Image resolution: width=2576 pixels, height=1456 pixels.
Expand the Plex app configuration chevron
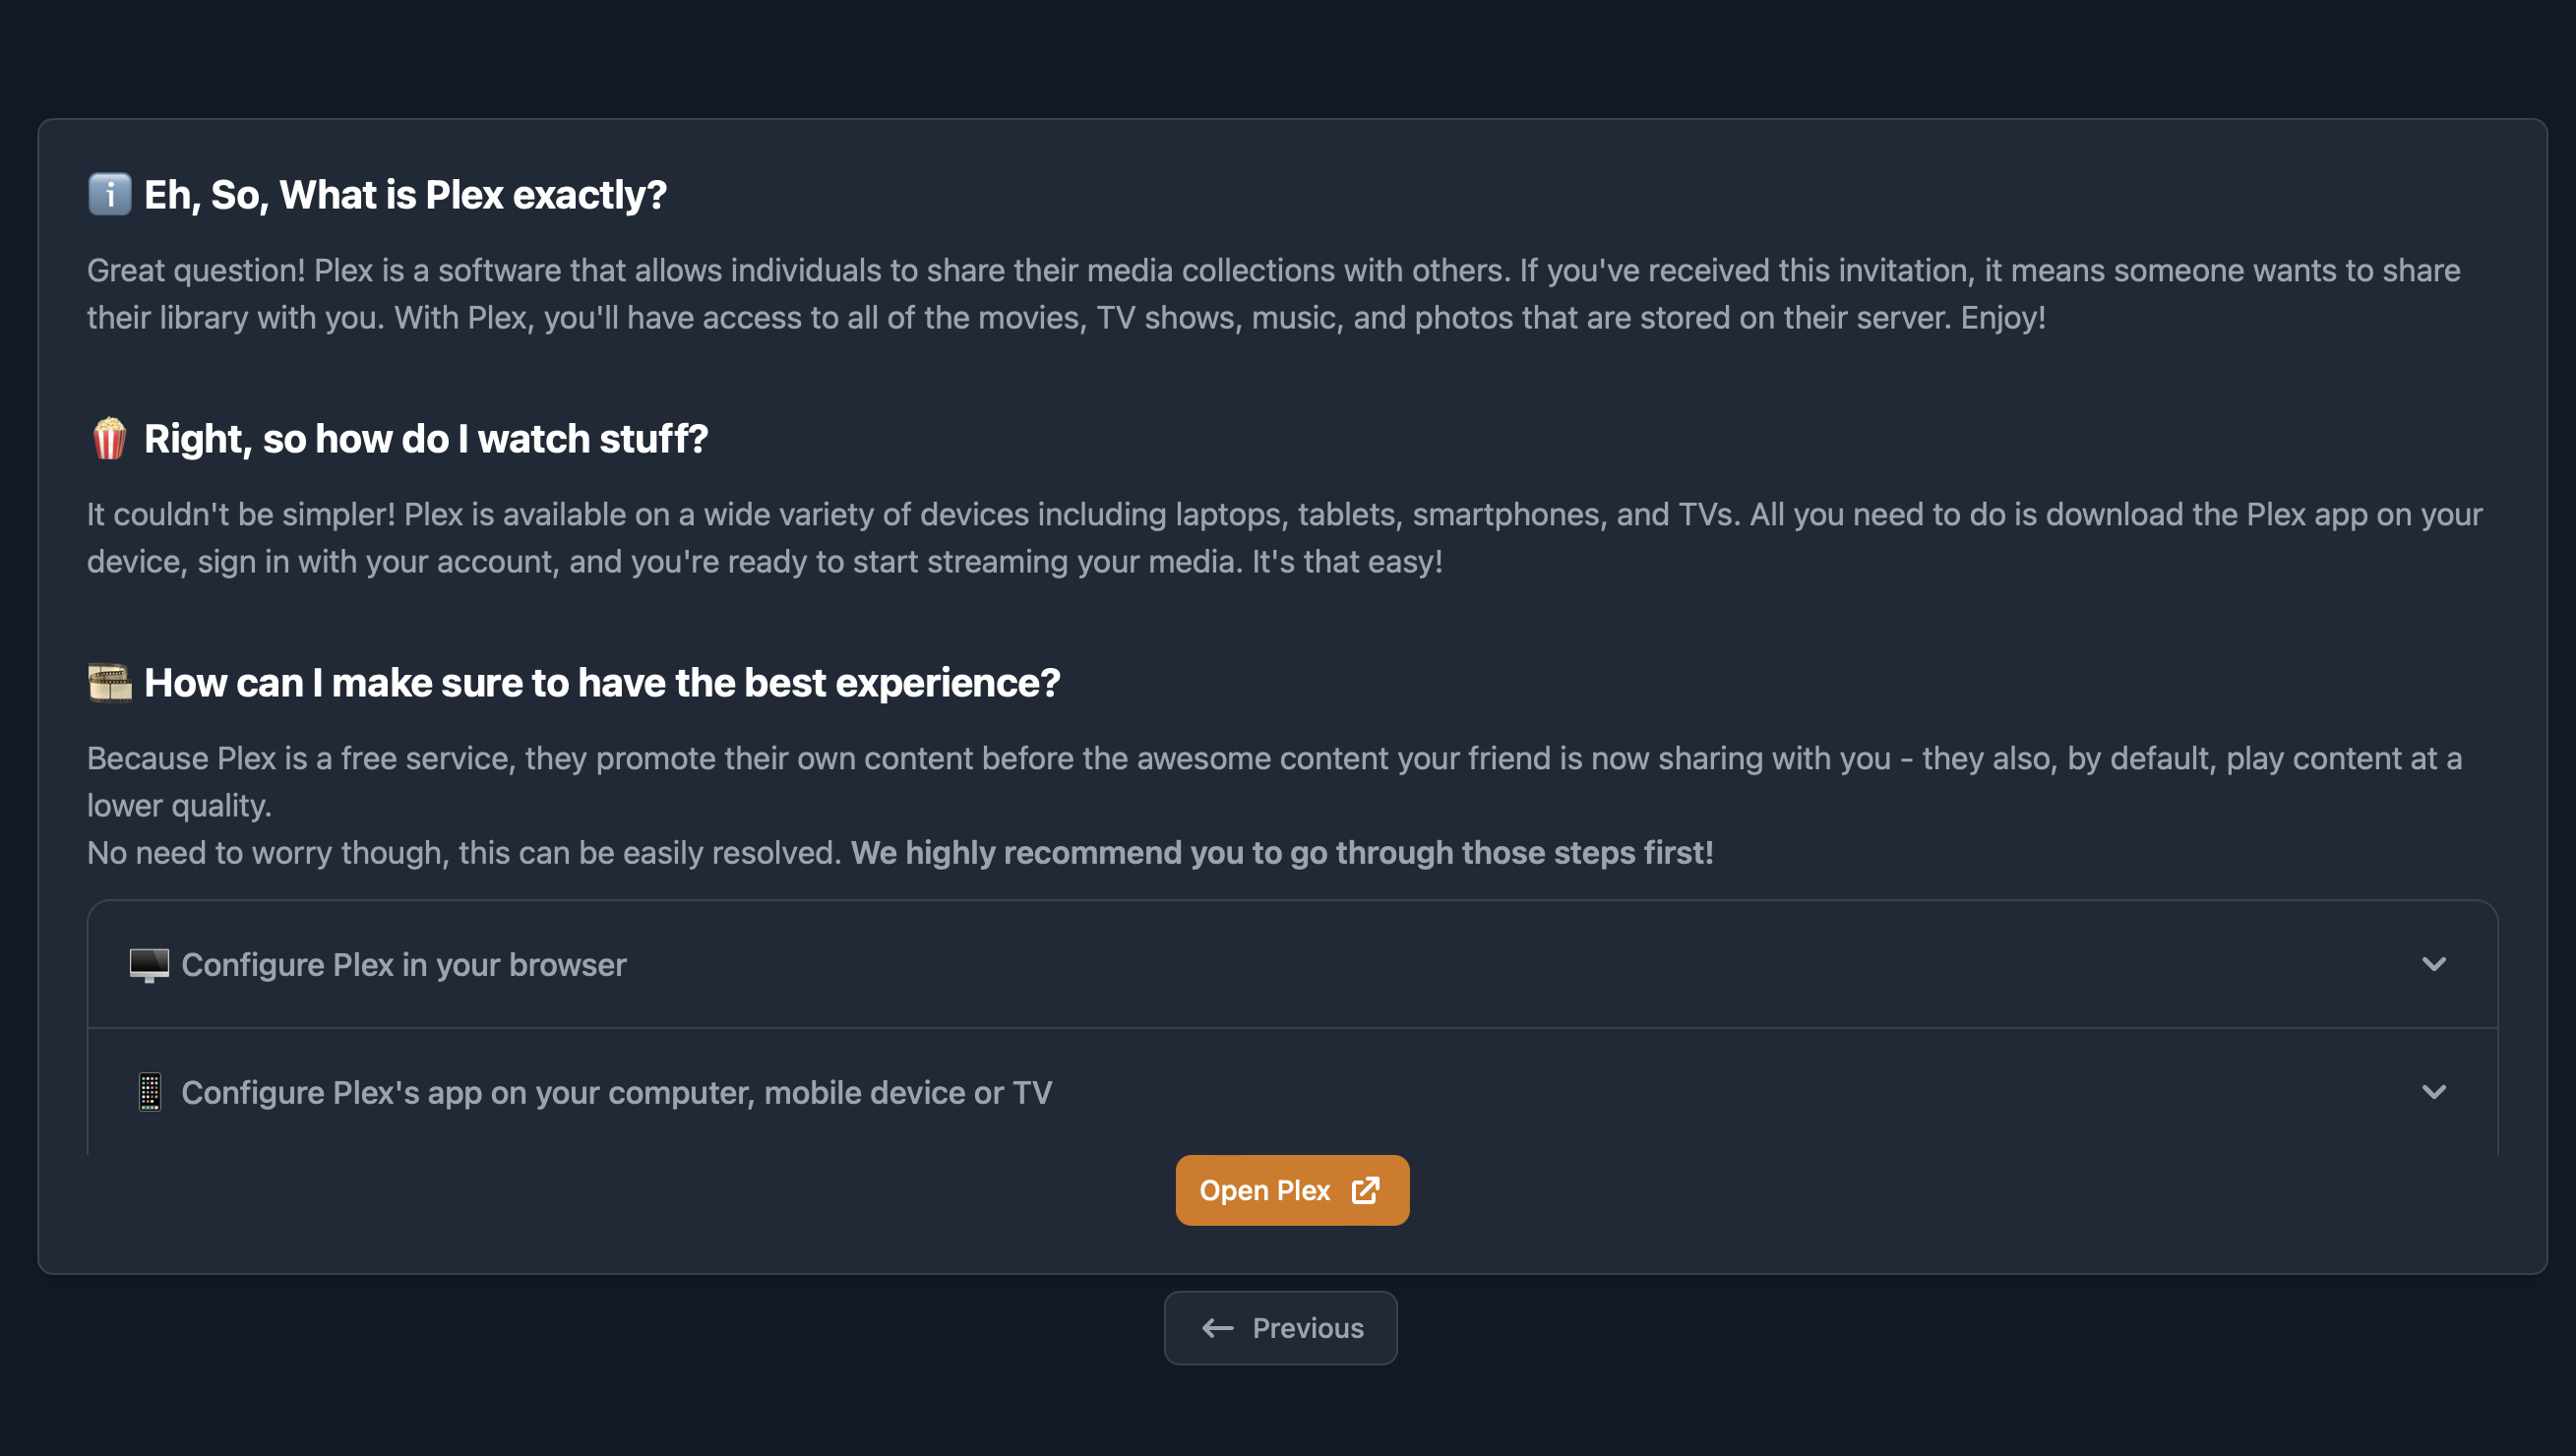tap(2433, 1092)
